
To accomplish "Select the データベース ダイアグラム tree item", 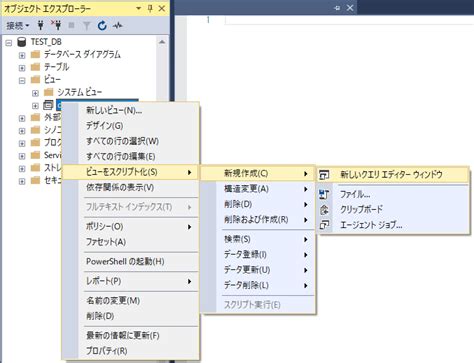I will point(82,54).
